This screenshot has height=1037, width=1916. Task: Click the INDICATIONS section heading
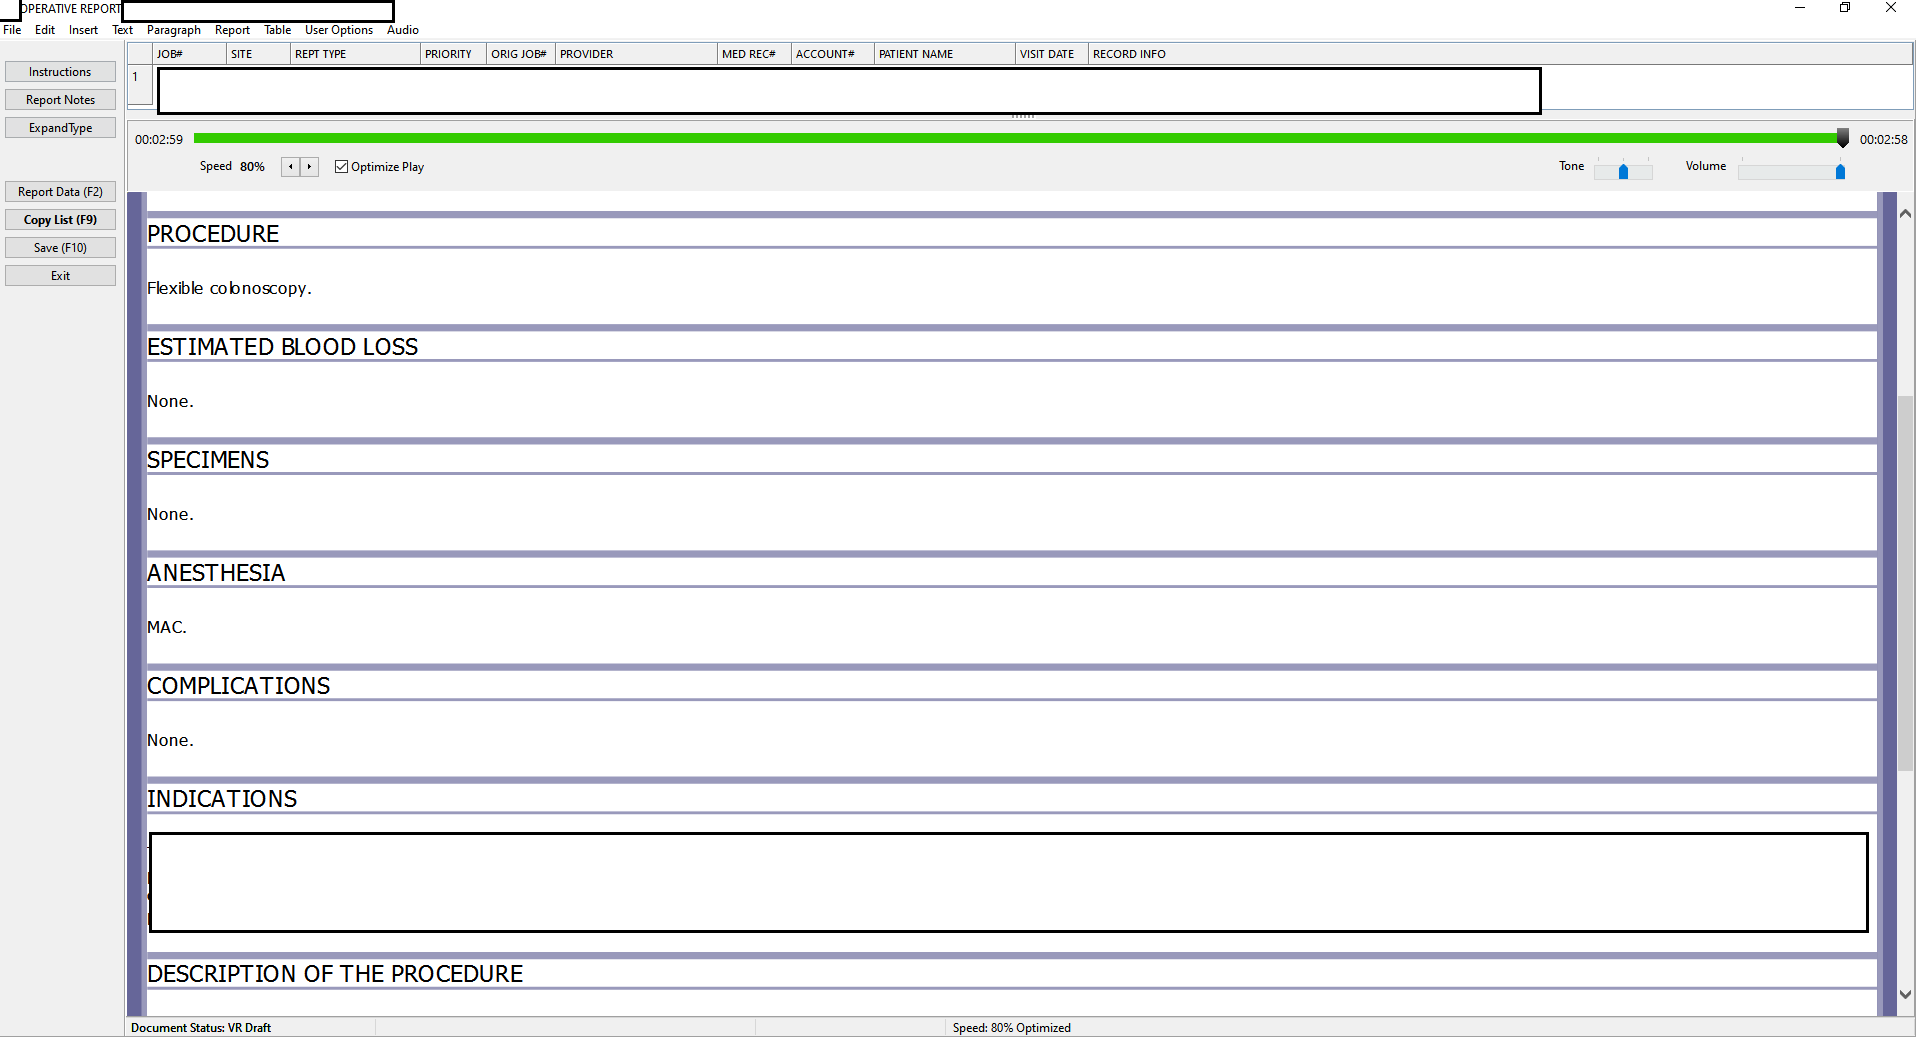coord(222,799)
